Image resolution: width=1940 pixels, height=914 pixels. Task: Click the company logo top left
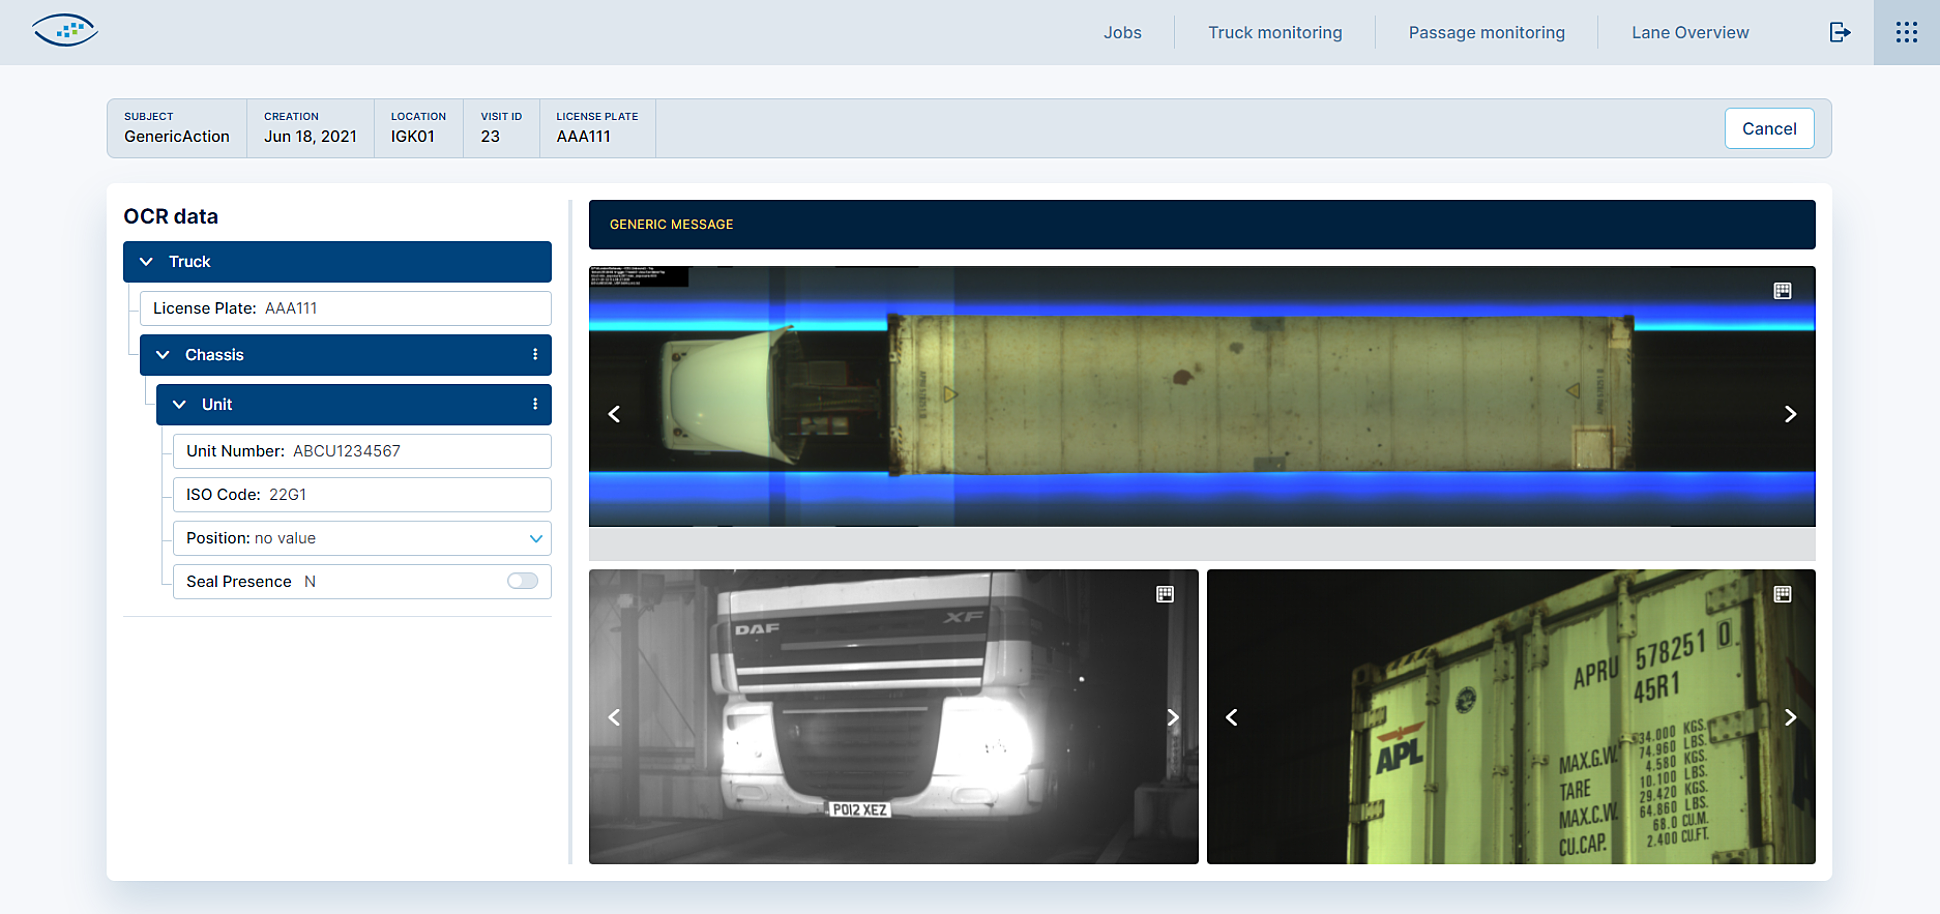pos(64,31)
